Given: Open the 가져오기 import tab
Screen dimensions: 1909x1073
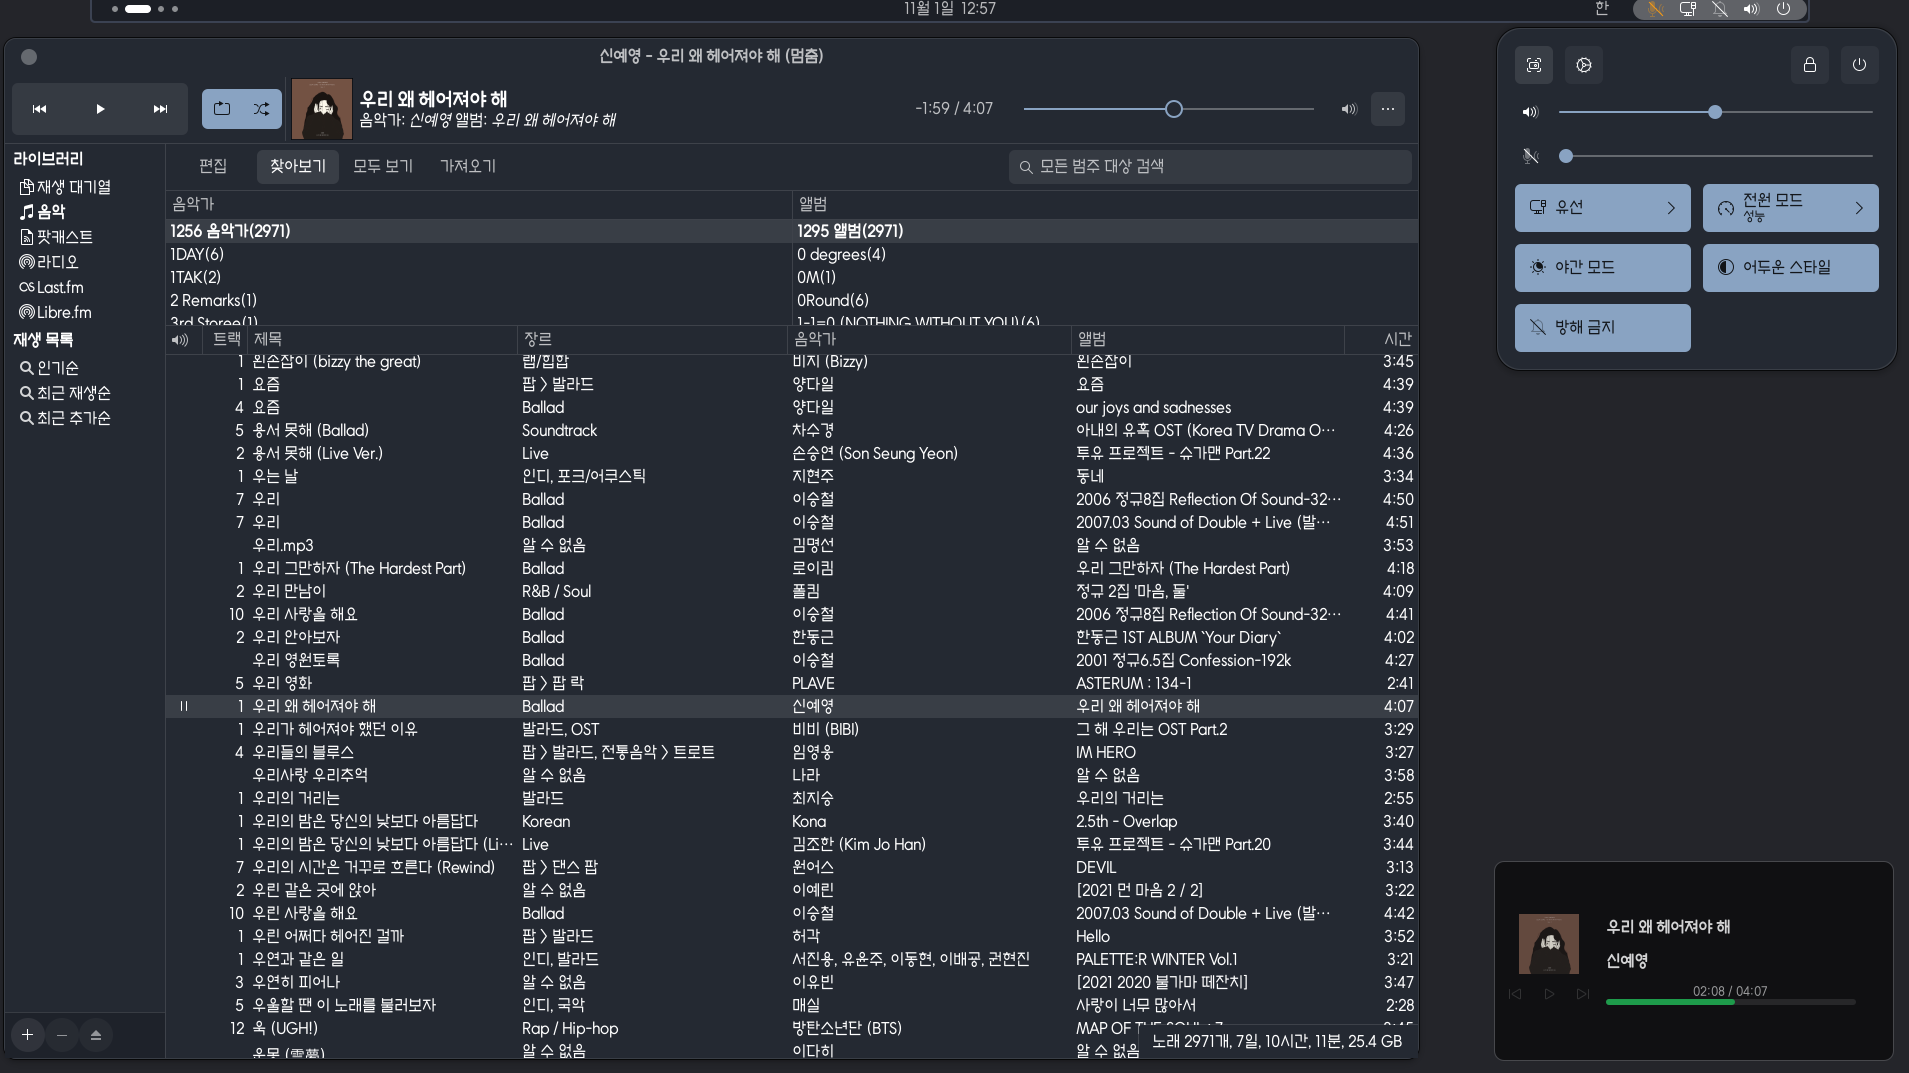Looking at the screenshot, I should [x=468, y=166].
